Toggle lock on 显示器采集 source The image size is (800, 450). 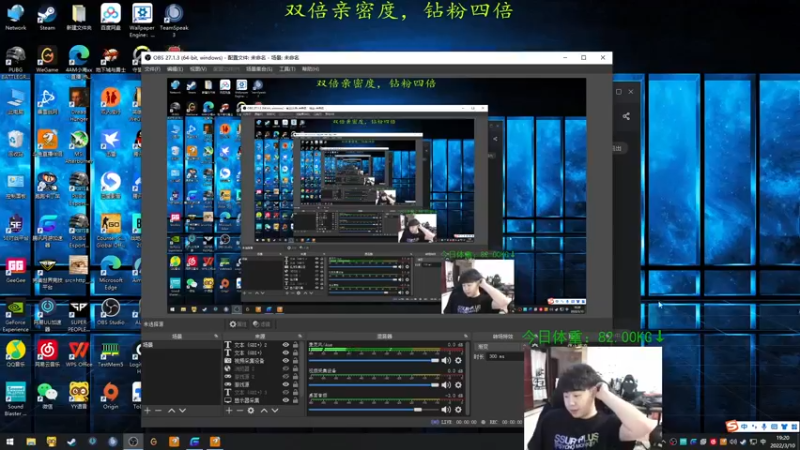(x=295, y=401)
